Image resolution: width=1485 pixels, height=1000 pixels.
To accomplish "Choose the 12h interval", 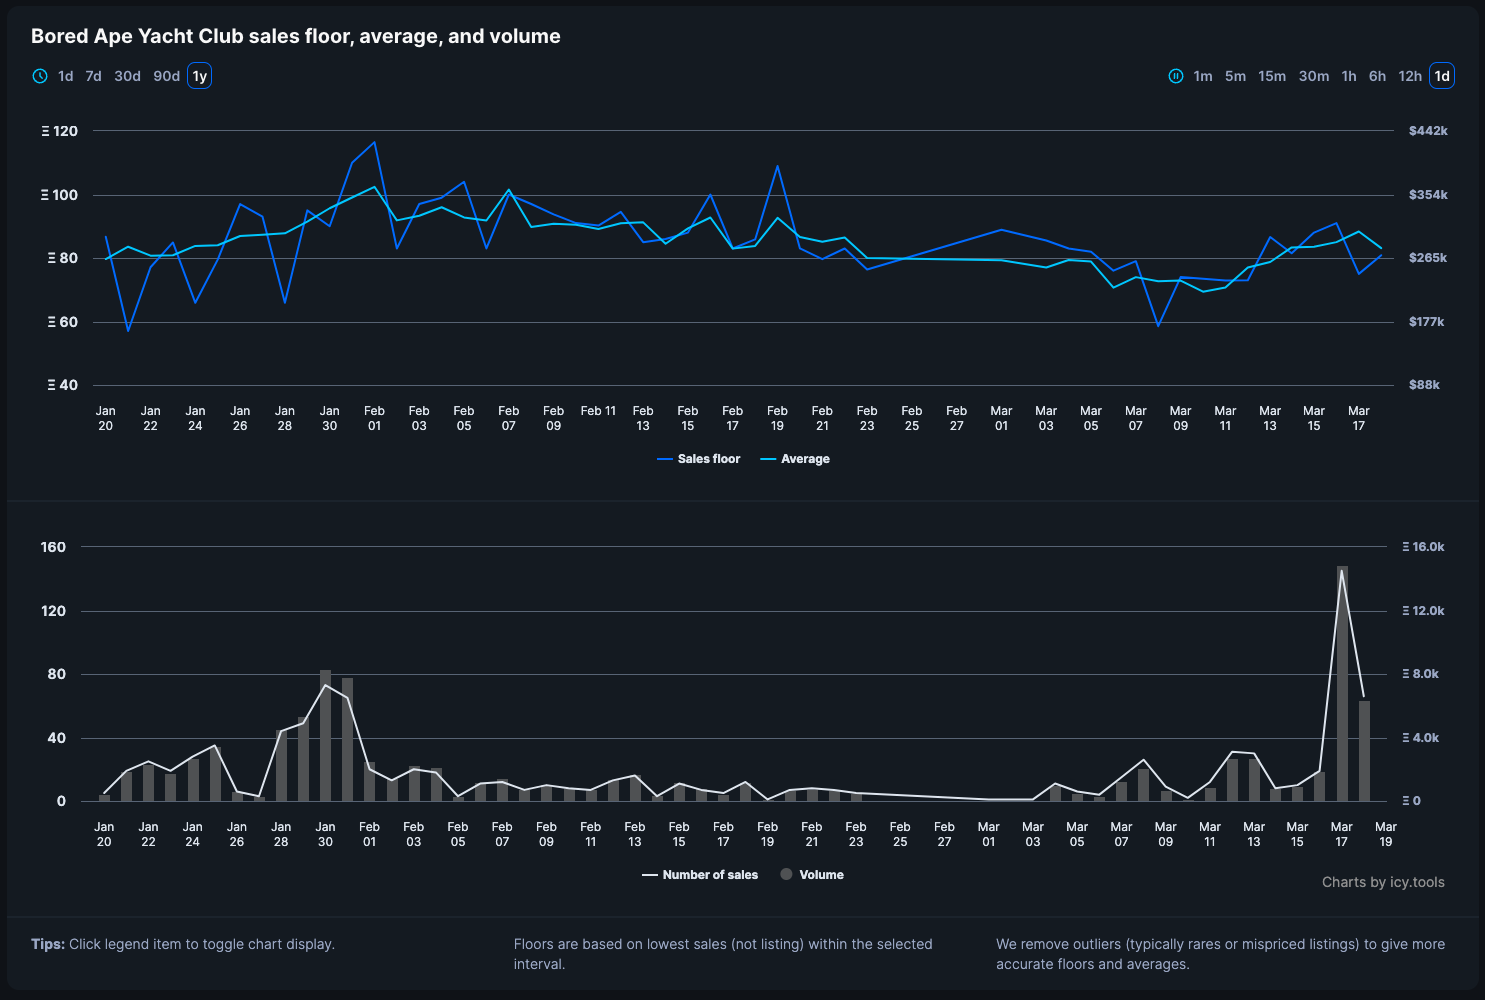I will [x=1410, y=76].
